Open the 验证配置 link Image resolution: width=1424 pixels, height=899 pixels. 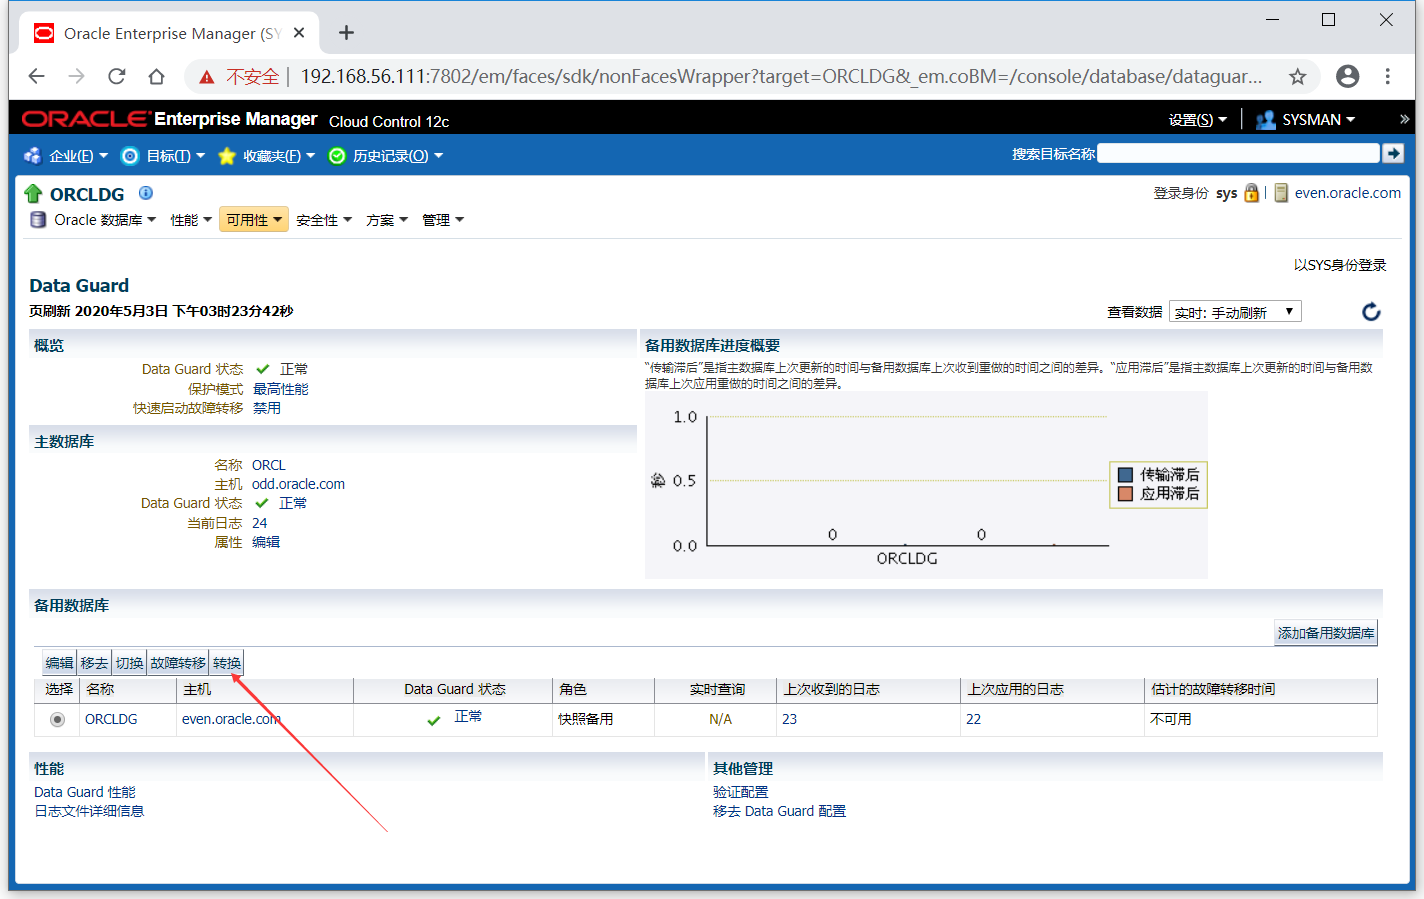coord(741,792)
